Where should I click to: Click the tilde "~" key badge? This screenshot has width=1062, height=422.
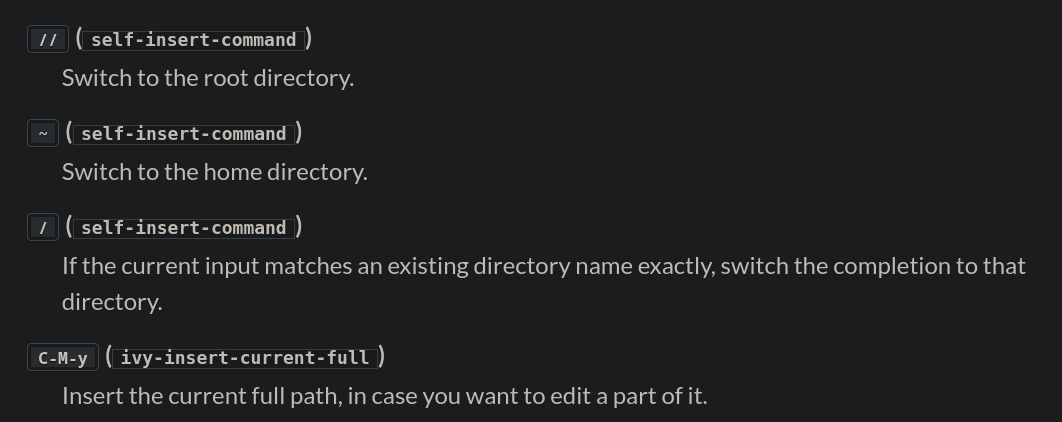43,134
